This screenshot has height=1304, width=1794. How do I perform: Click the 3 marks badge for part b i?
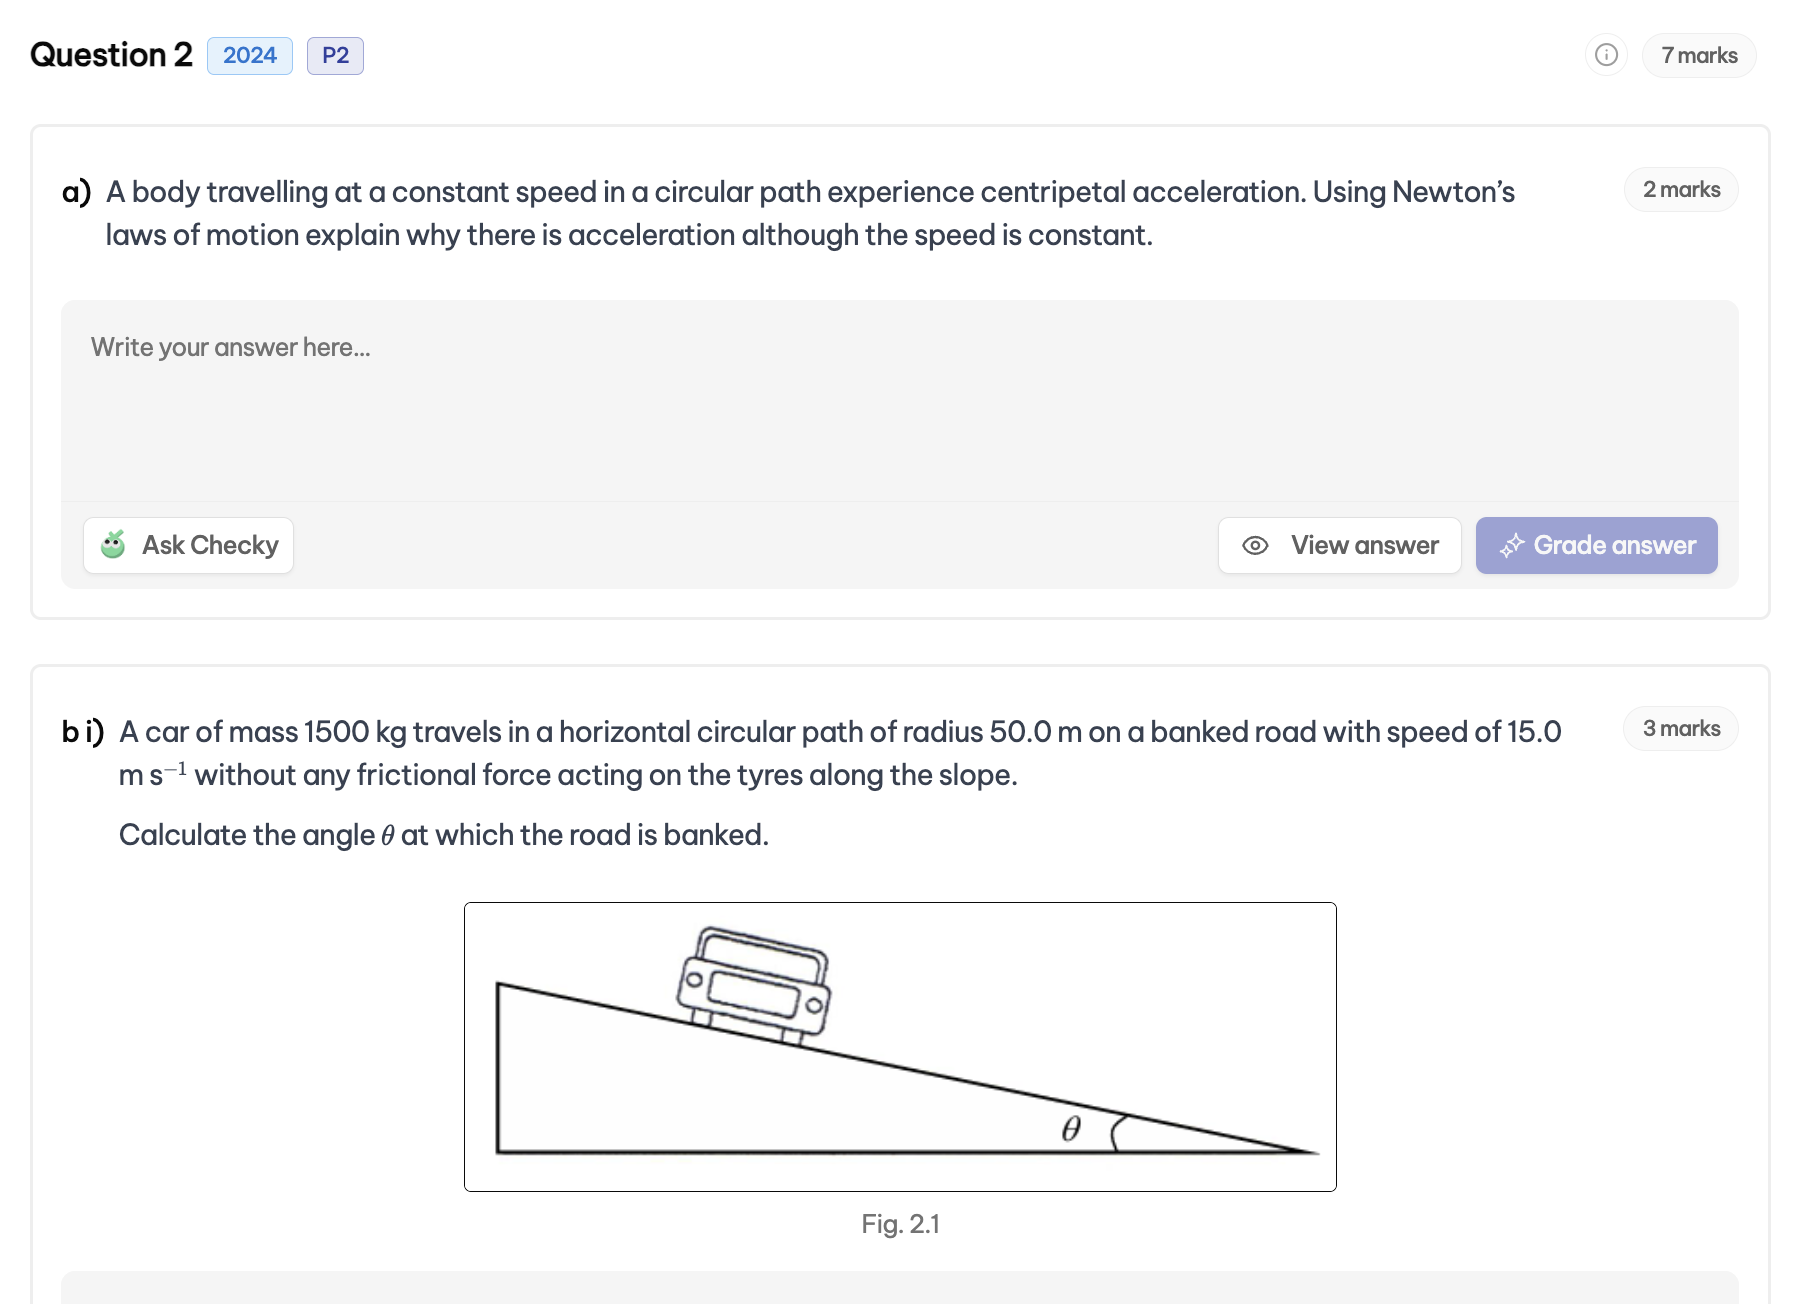coord(1681,729)
